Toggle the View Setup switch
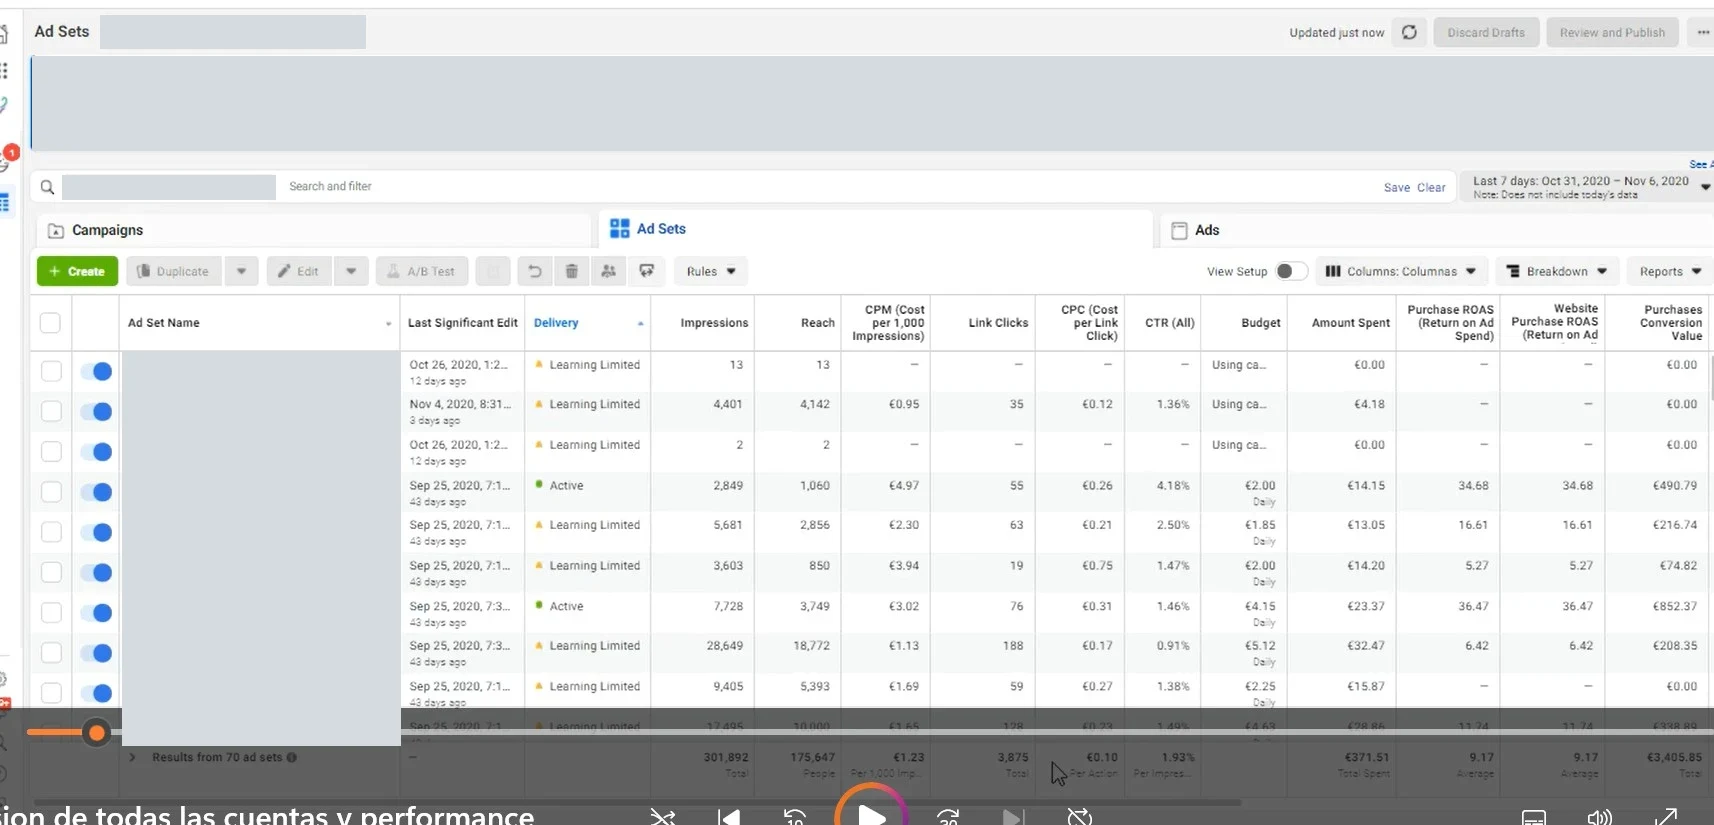This screenshot has width=1714, height=825. 1291,271
